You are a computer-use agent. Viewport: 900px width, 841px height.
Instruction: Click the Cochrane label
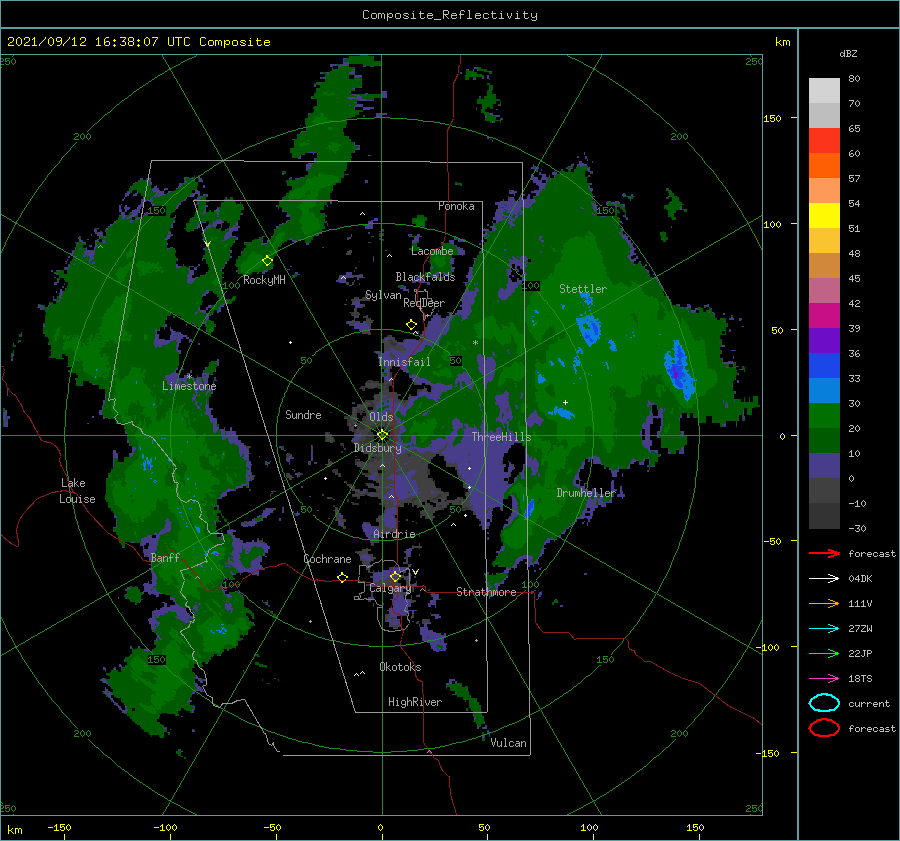(x=327, y=559)
